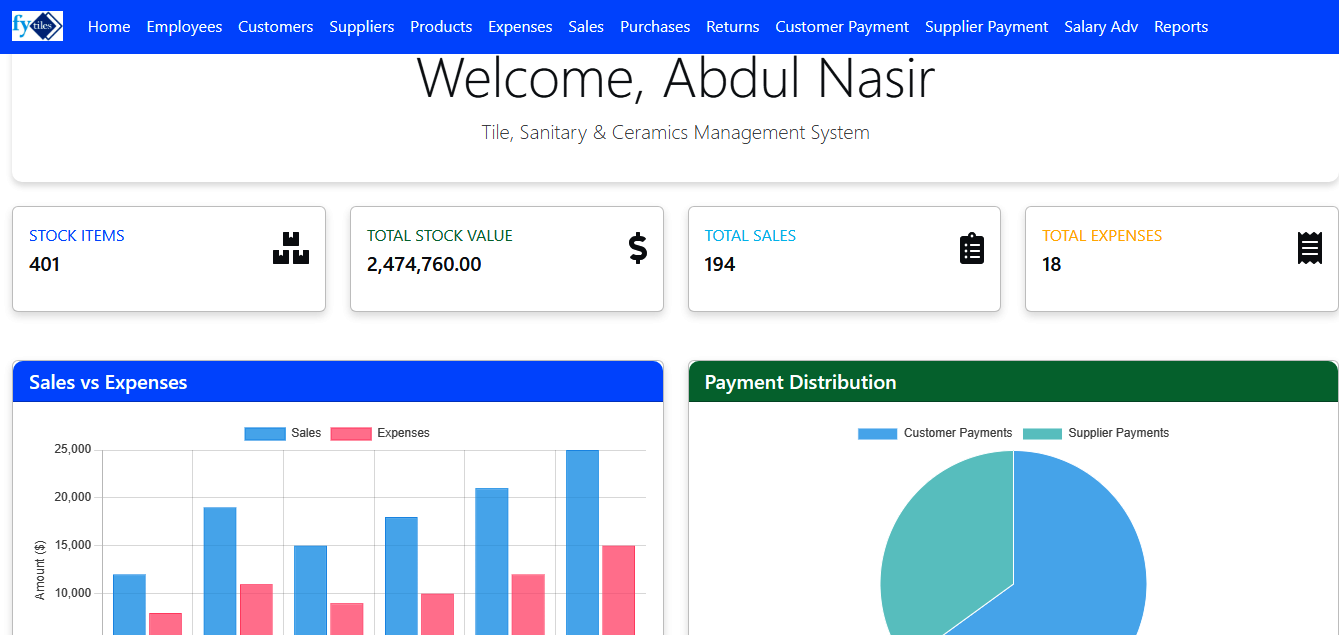
Task: Click the blue Sales color swatch in the legend
Action: 263,433
